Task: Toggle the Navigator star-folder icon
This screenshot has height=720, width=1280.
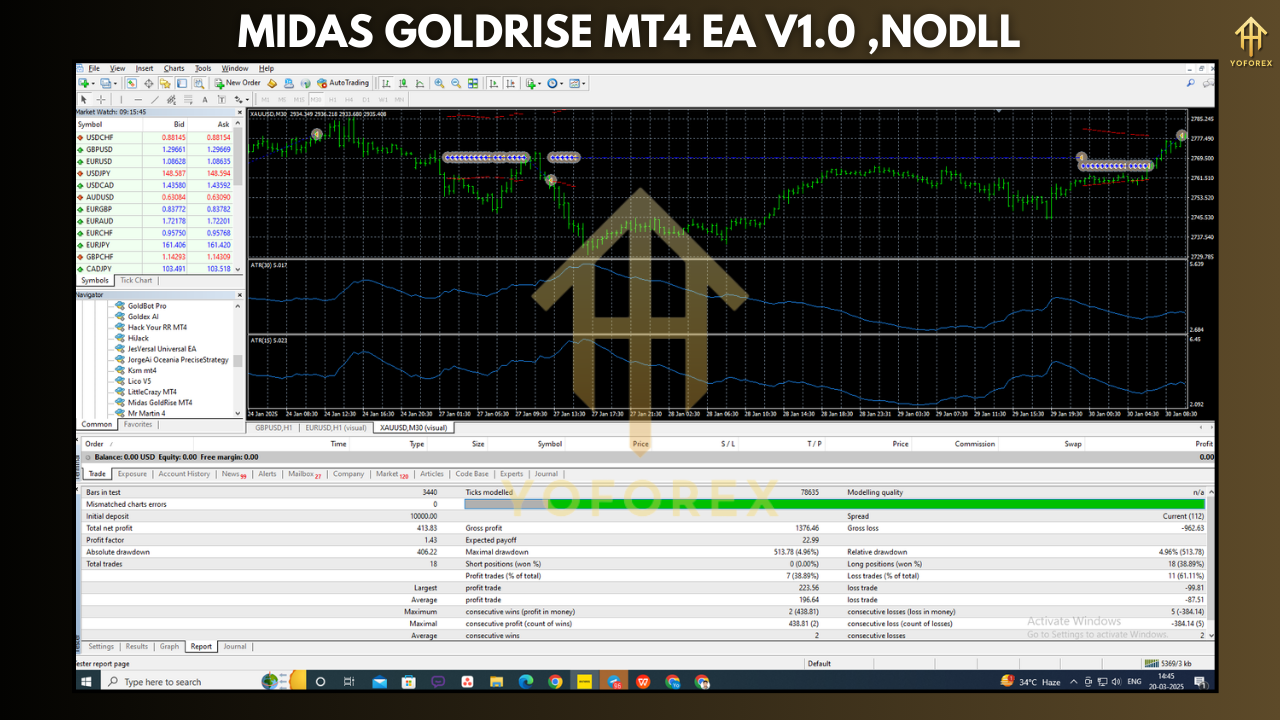Action: click(x=165, y=83)
